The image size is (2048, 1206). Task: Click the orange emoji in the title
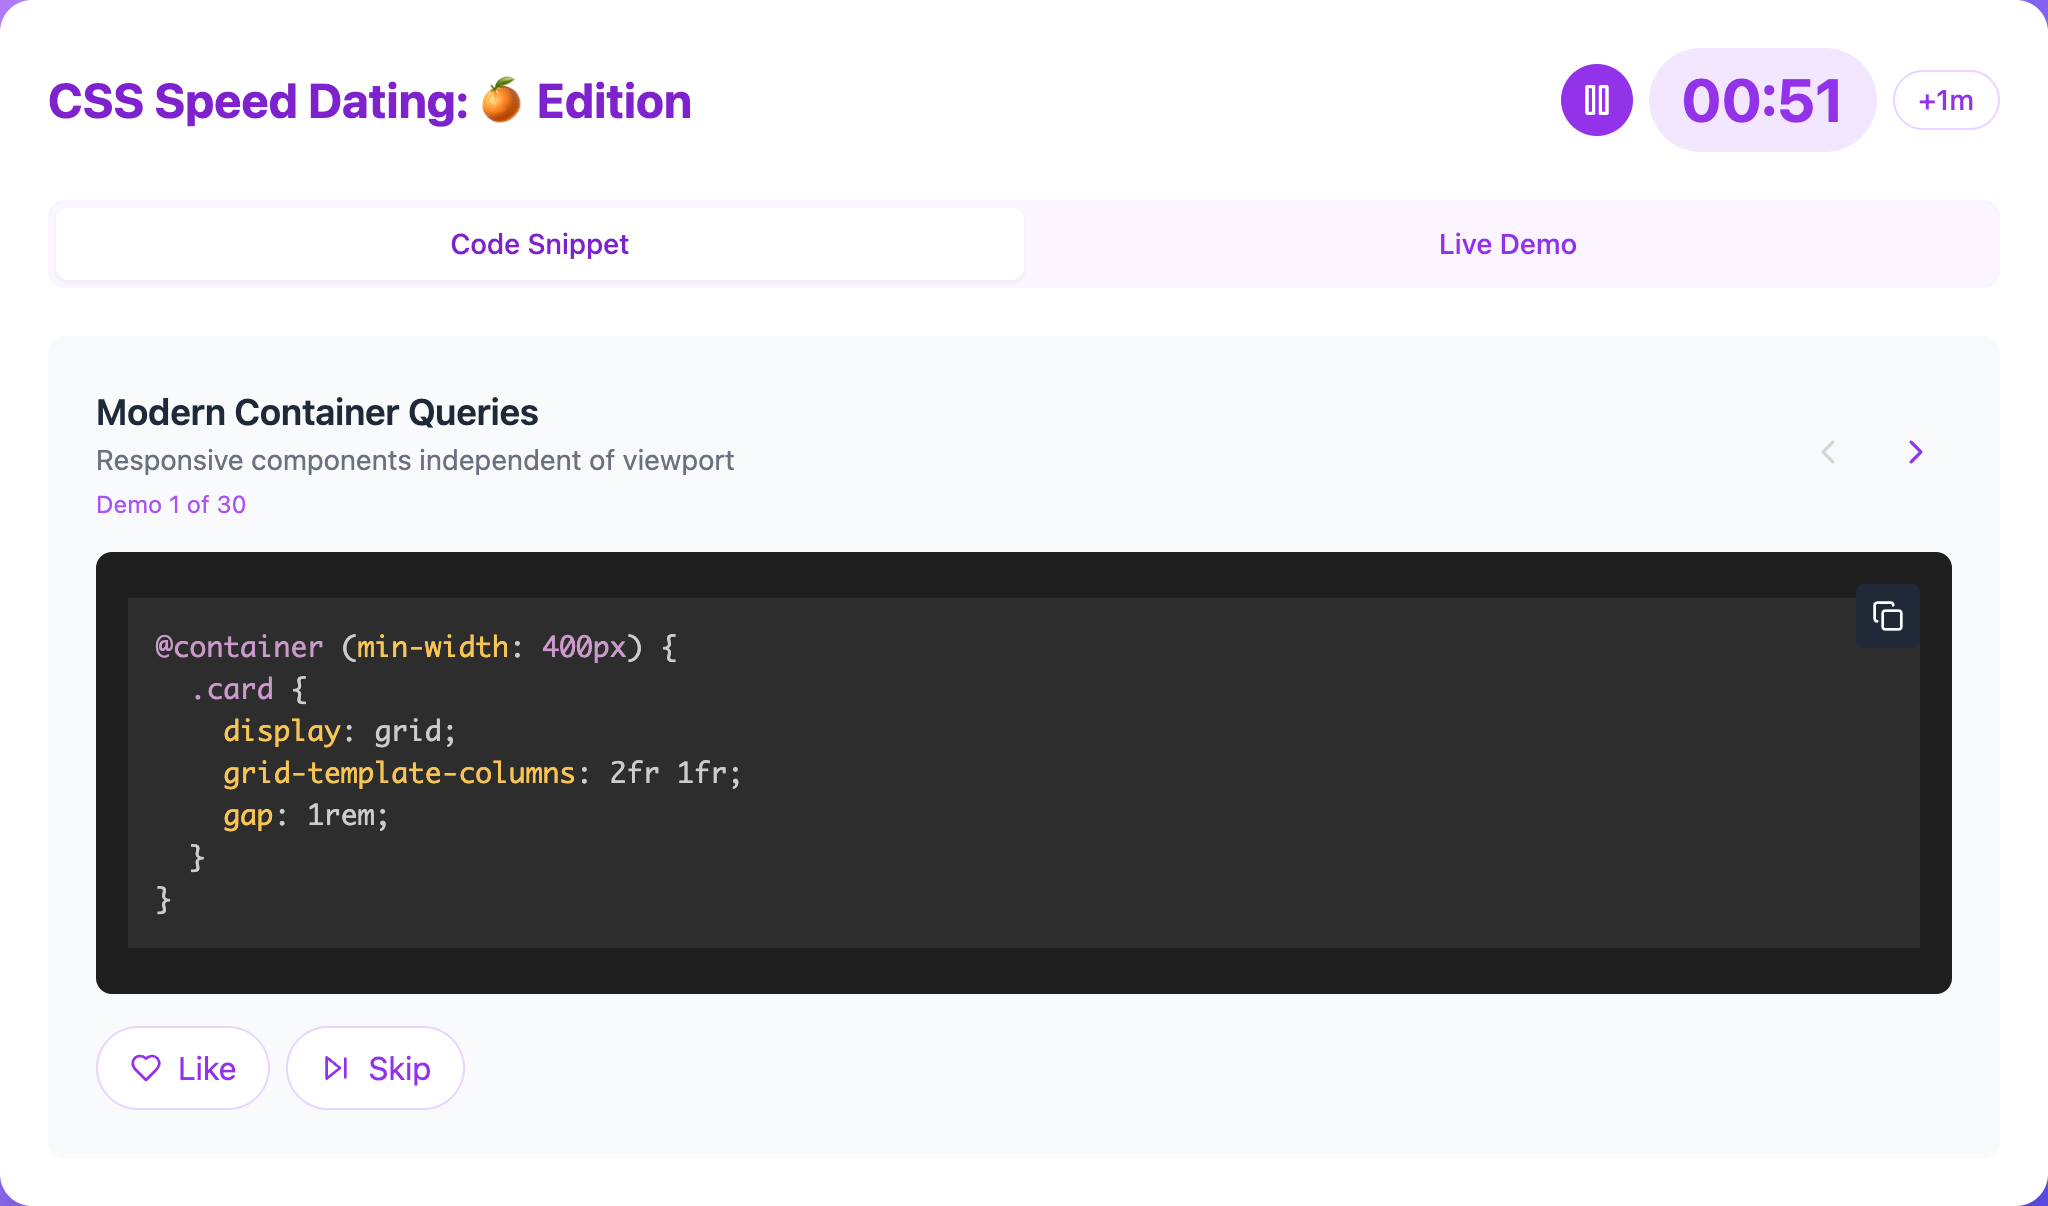[501, 101]
